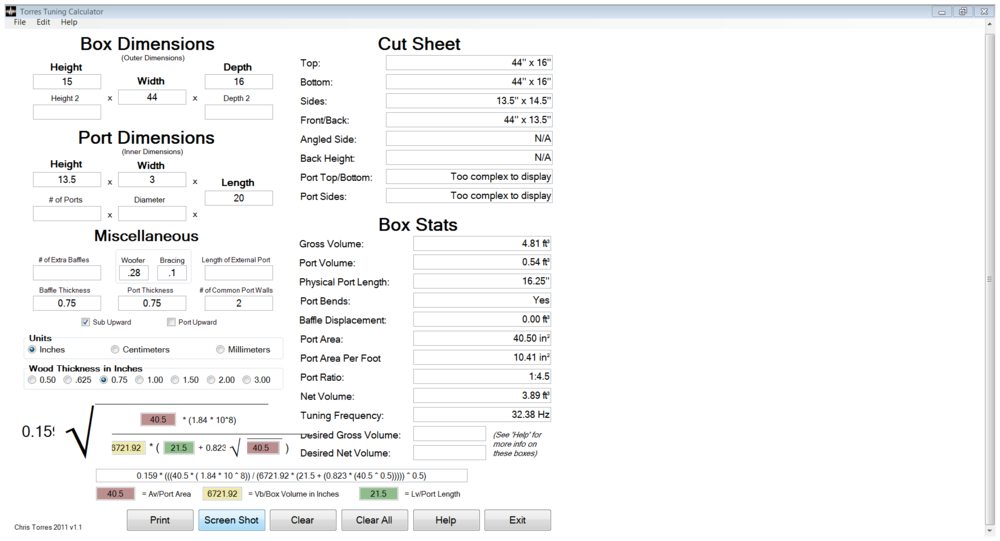Uncheck the Sub Upward checkbox
Image resolution: width=1000 pixels, height=541 pixels.
point(86,322)
